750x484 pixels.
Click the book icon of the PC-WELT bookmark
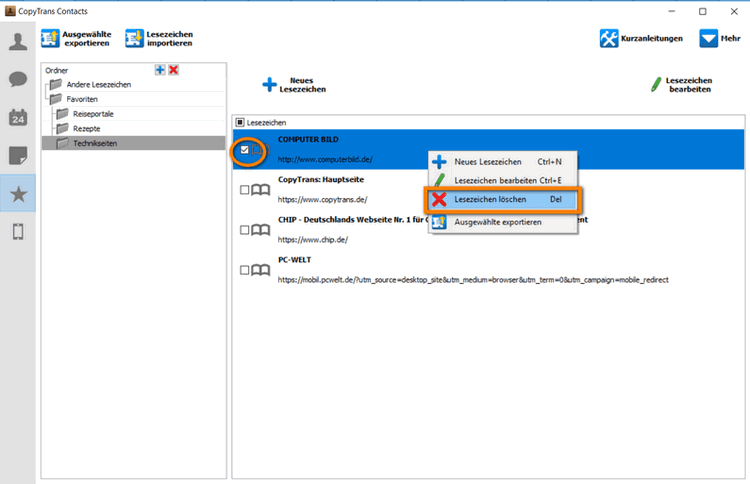(261, 270)
